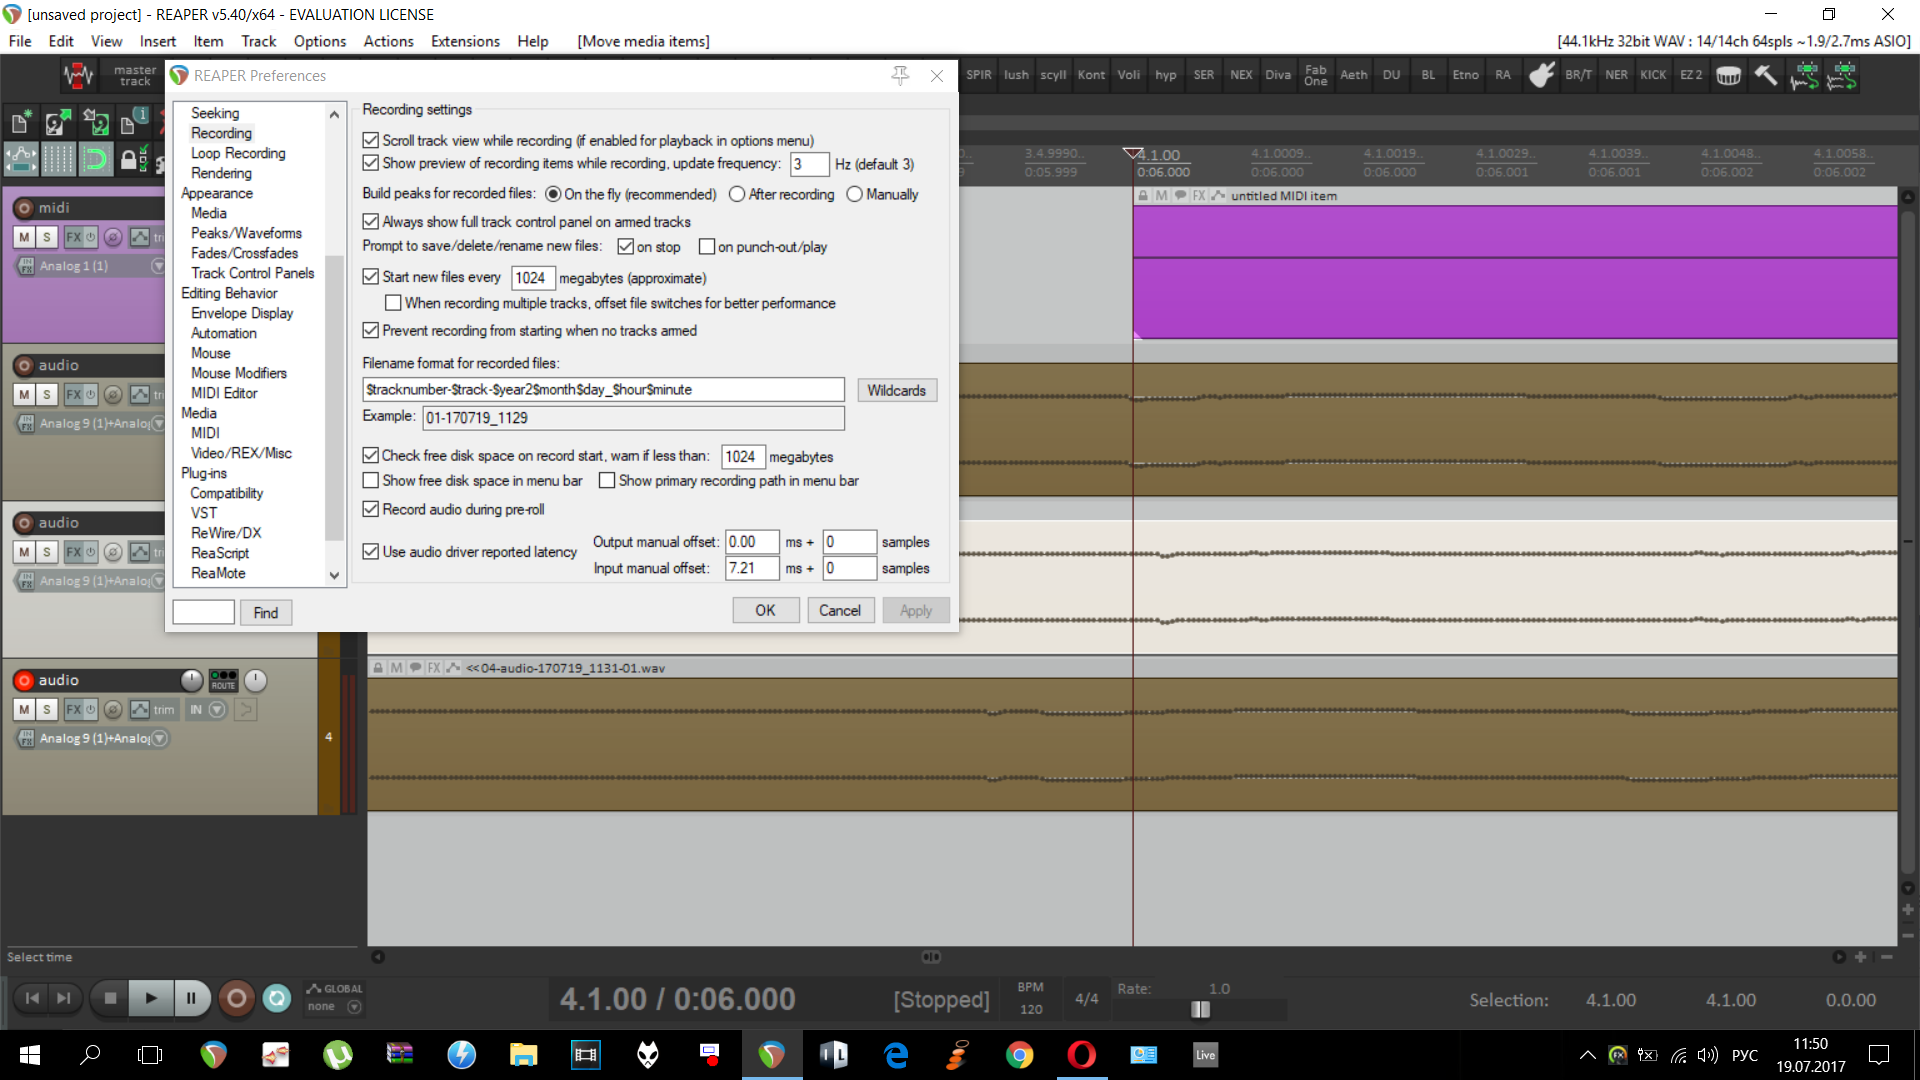Mute the midi track
The height and width of the screenshot is (1080, 1920).
24,237
